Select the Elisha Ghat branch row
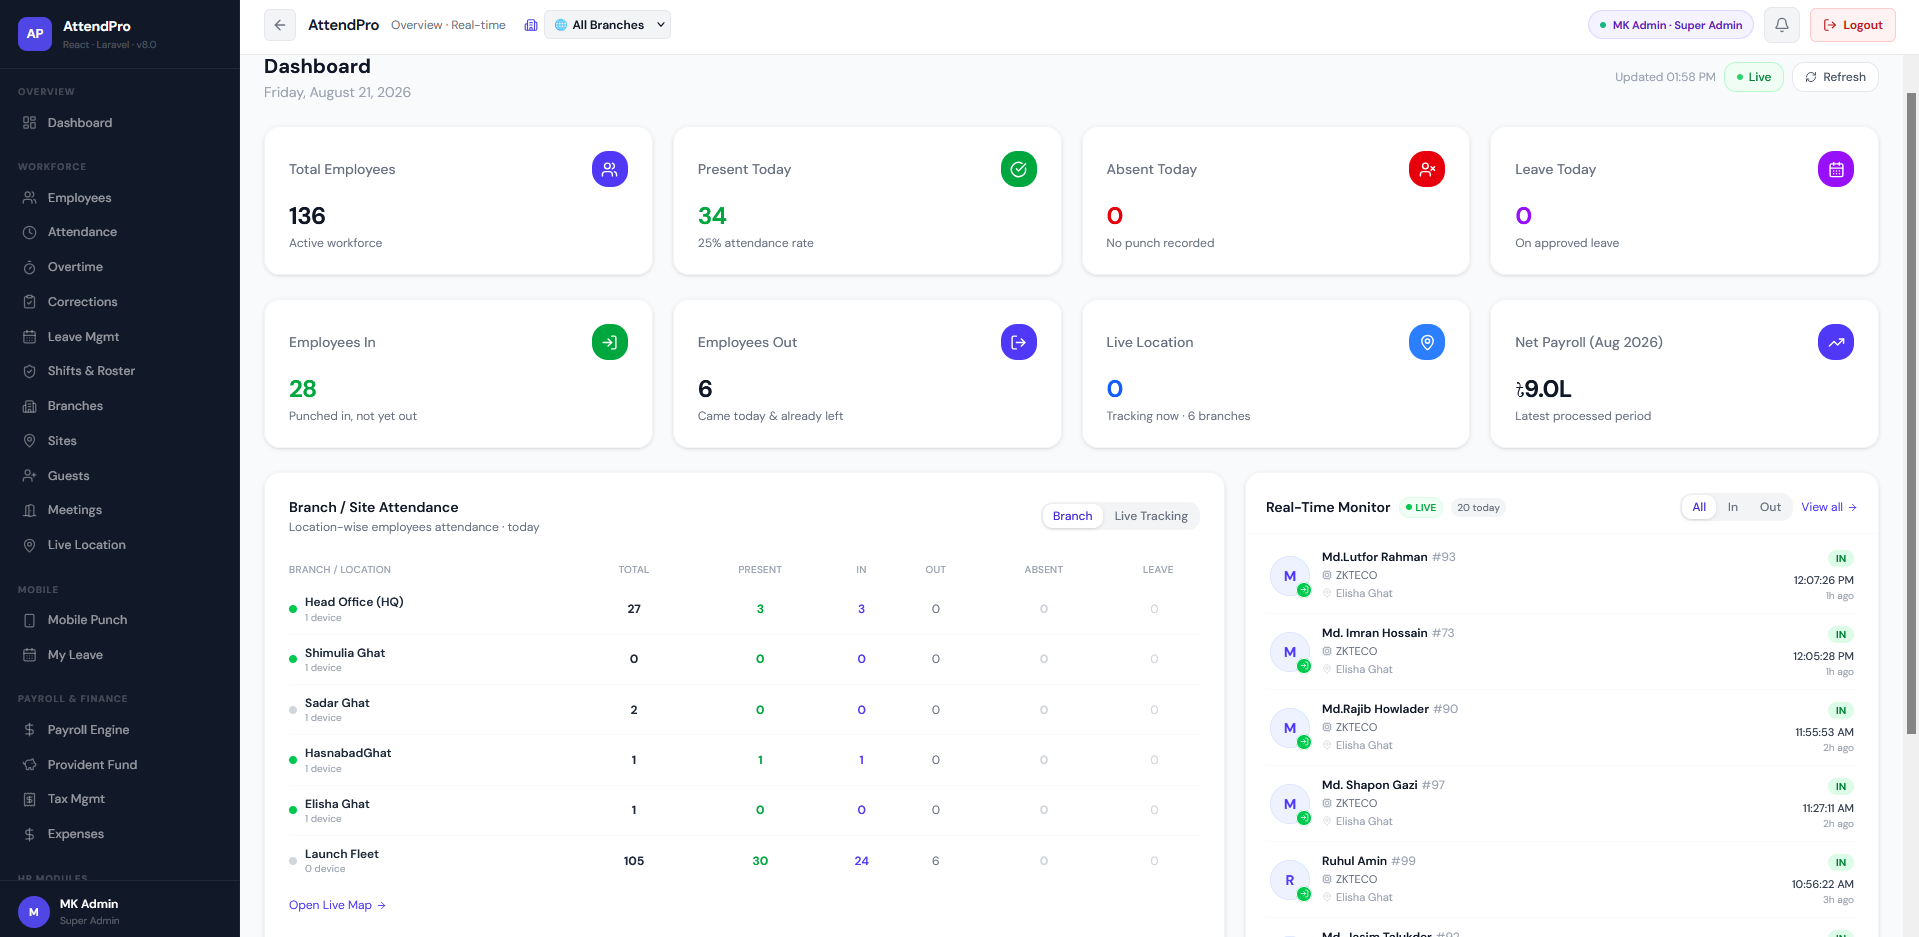The image size is (1919, 937). [743, 810]
